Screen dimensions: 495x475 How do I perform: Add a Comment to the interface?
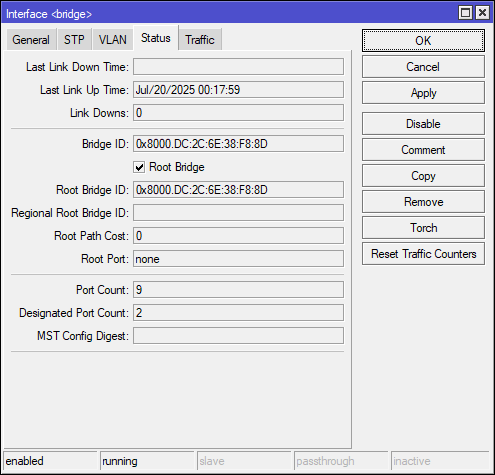pos(423,150)
